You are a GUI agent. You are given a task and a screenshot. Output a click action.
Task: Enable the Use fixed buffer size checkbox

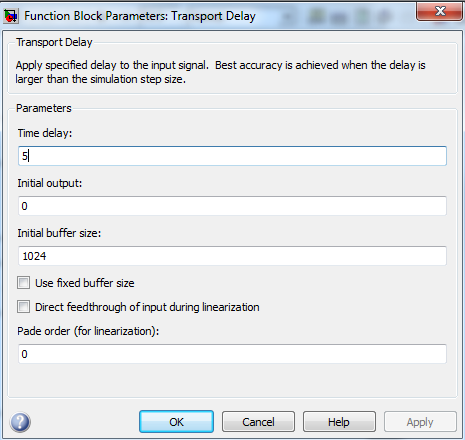(24, 283)
